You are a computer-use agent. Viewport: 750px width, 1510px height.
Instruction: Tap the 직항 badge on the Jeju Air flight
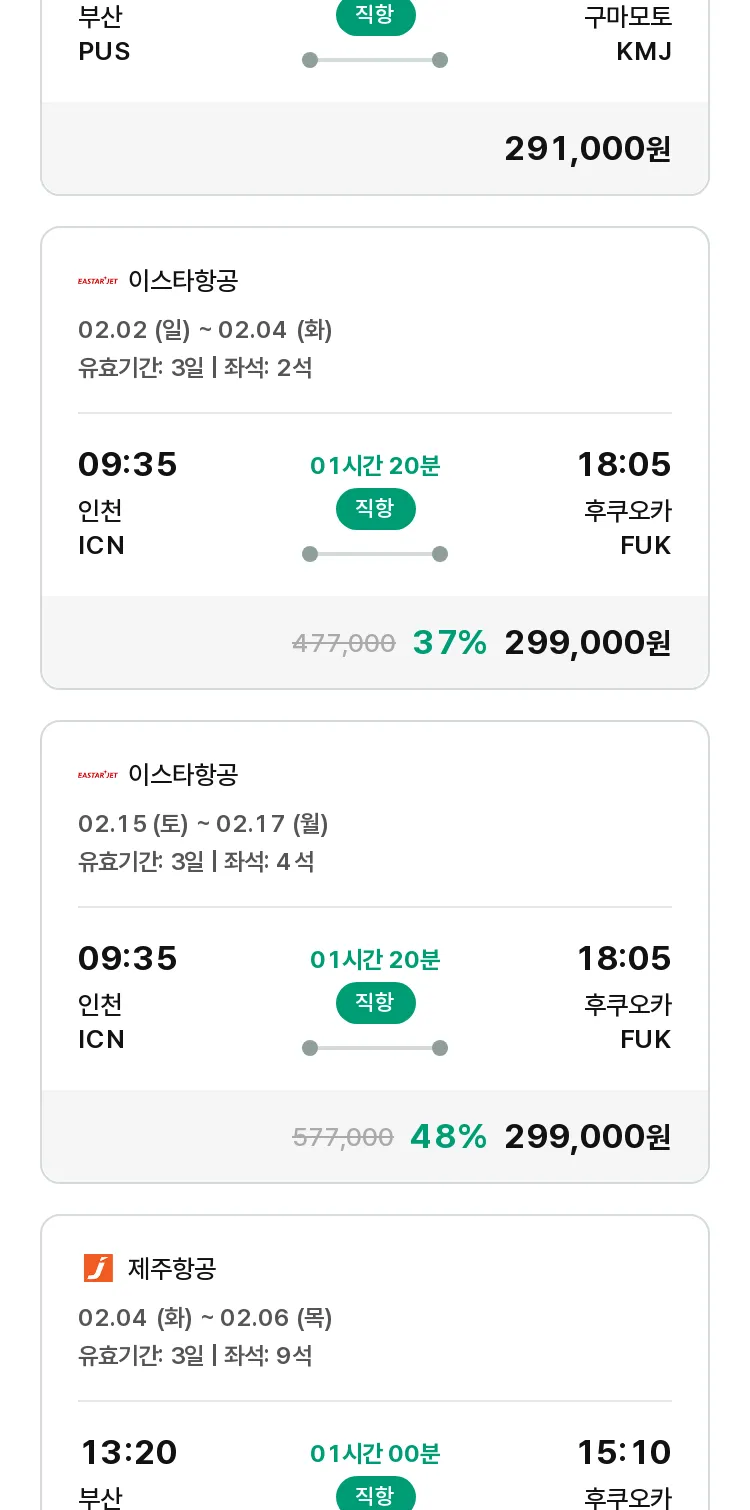click(375, 1495)
